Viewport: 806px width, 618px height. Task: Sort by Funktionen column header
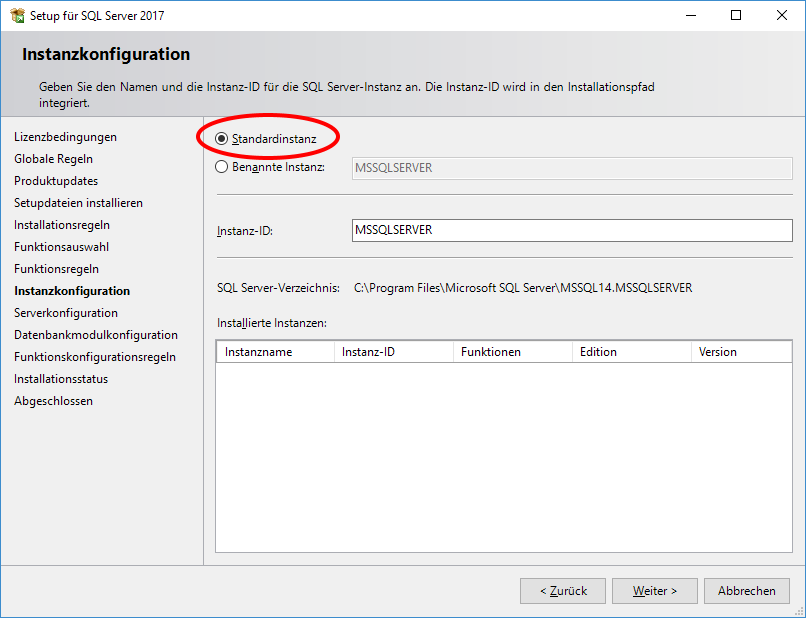512,352
